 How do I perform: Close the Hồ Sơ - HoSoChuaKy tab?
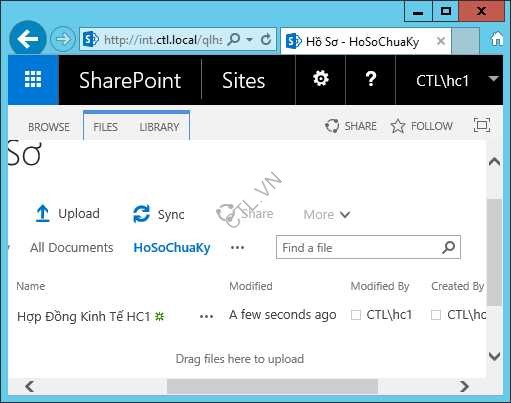click(x=441, y=41)
